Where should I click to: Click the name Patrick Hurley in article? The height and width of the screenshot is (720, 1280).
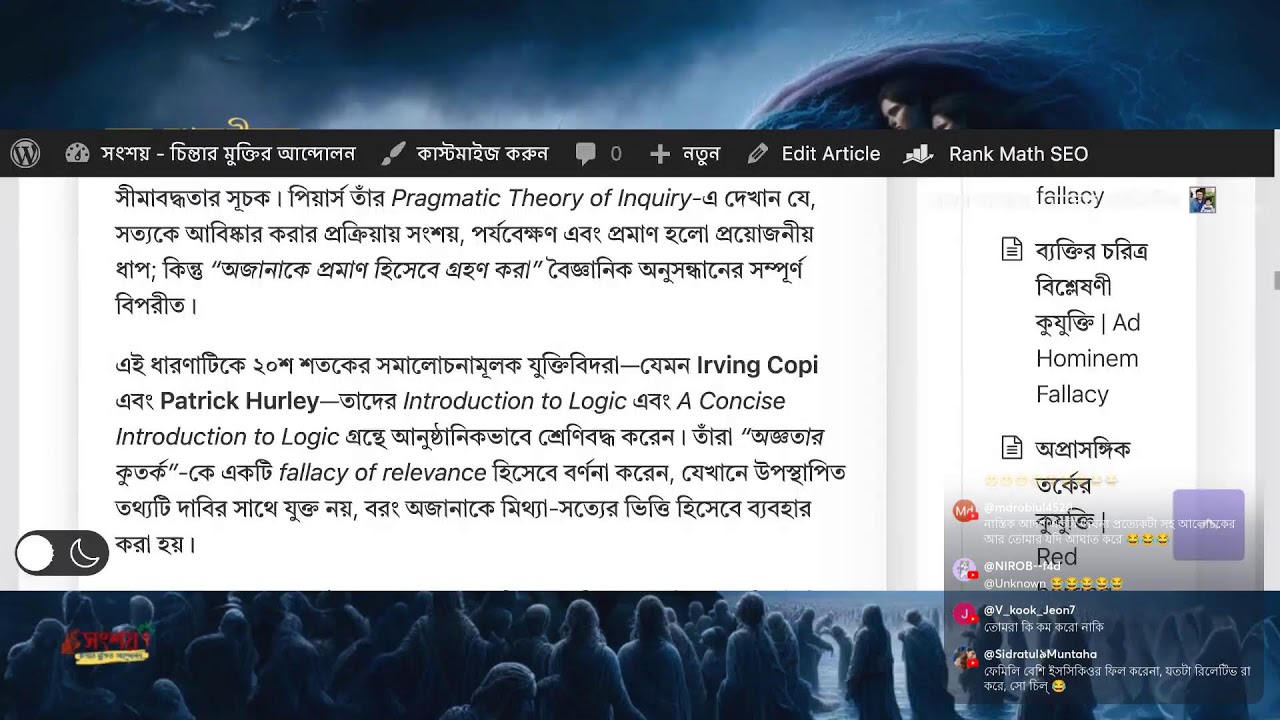point(239,401)
